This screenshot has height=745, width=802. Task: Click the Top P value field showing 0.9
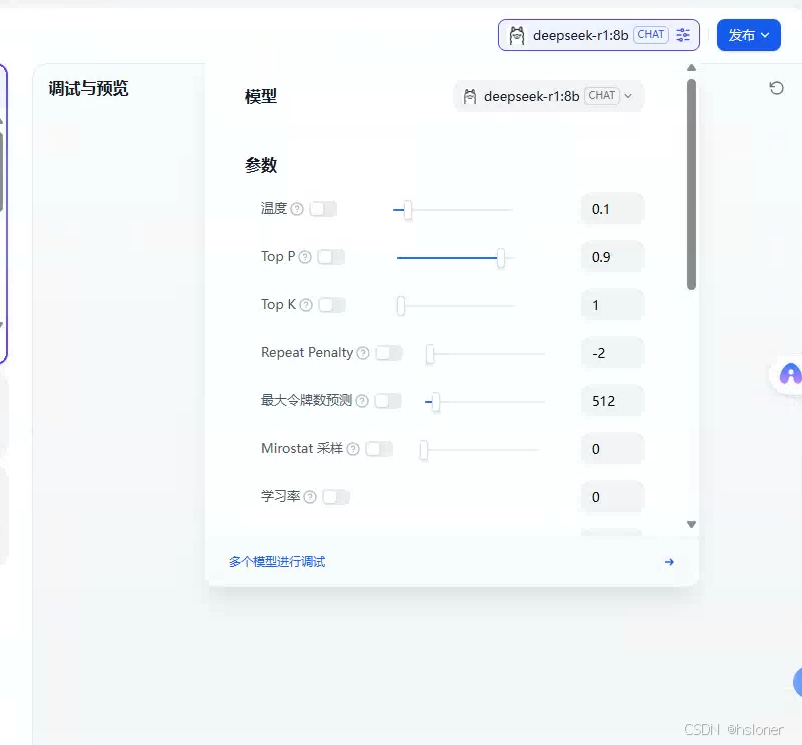click(612, 257)
